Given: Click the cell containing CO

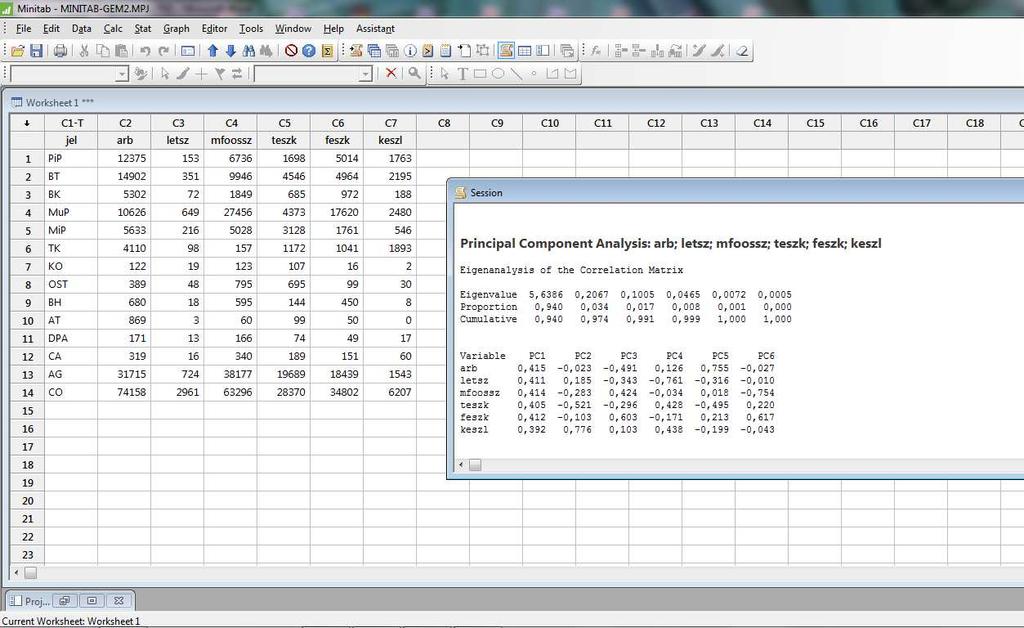Looking at the screenshot, I should (71, 392).
